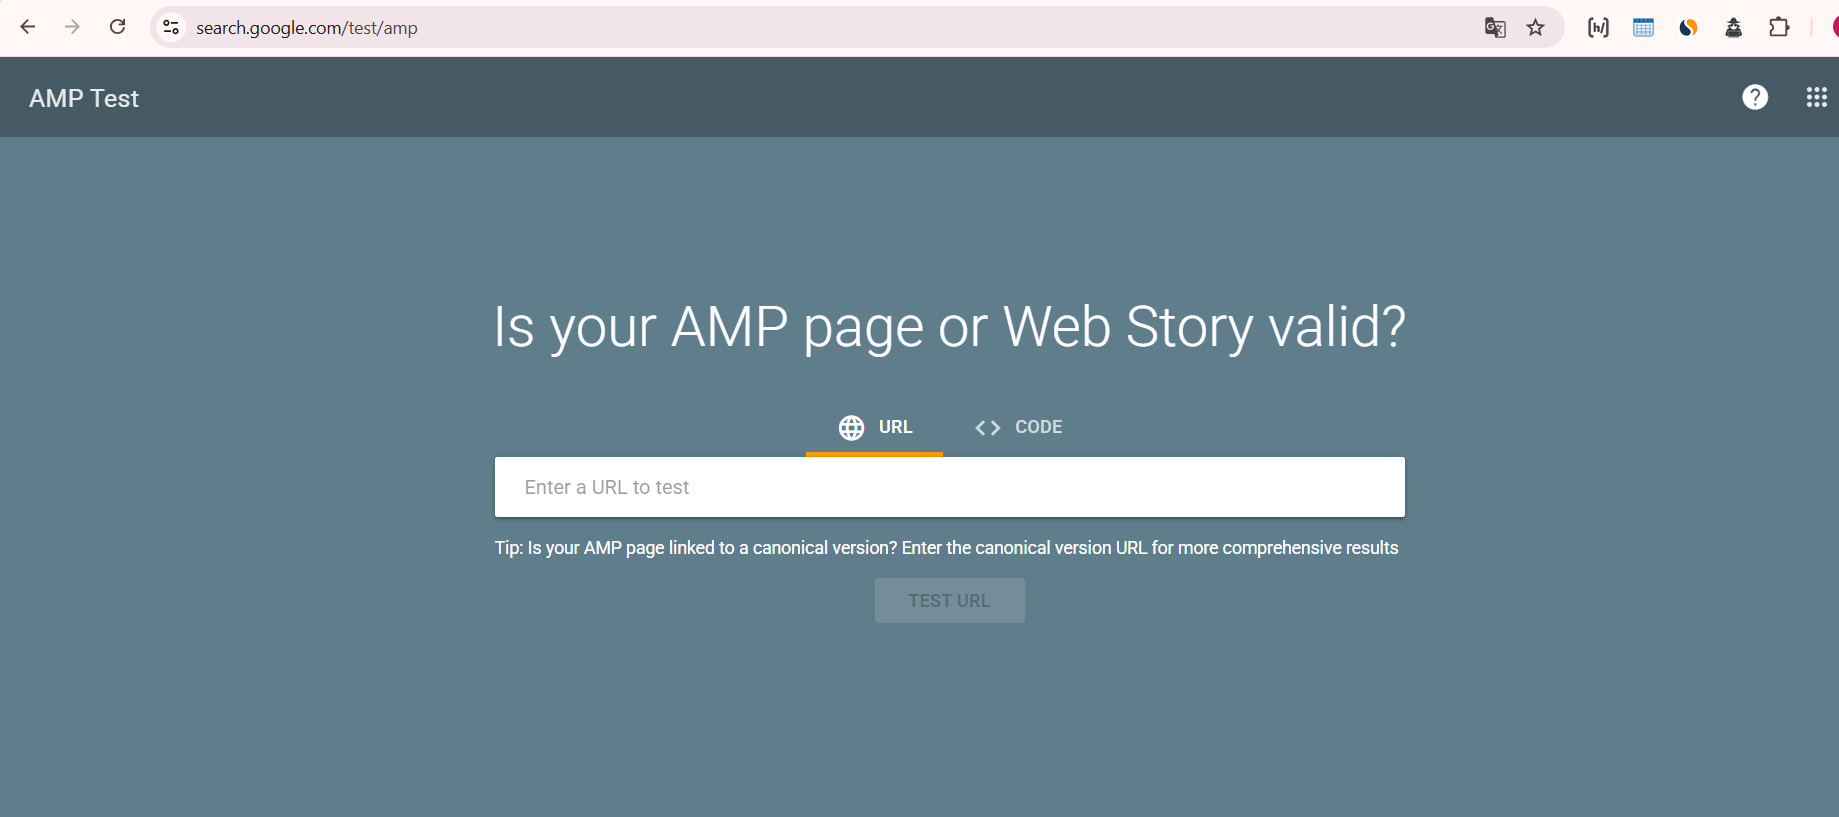Click the address bar URL text

(x=307, y=28)
